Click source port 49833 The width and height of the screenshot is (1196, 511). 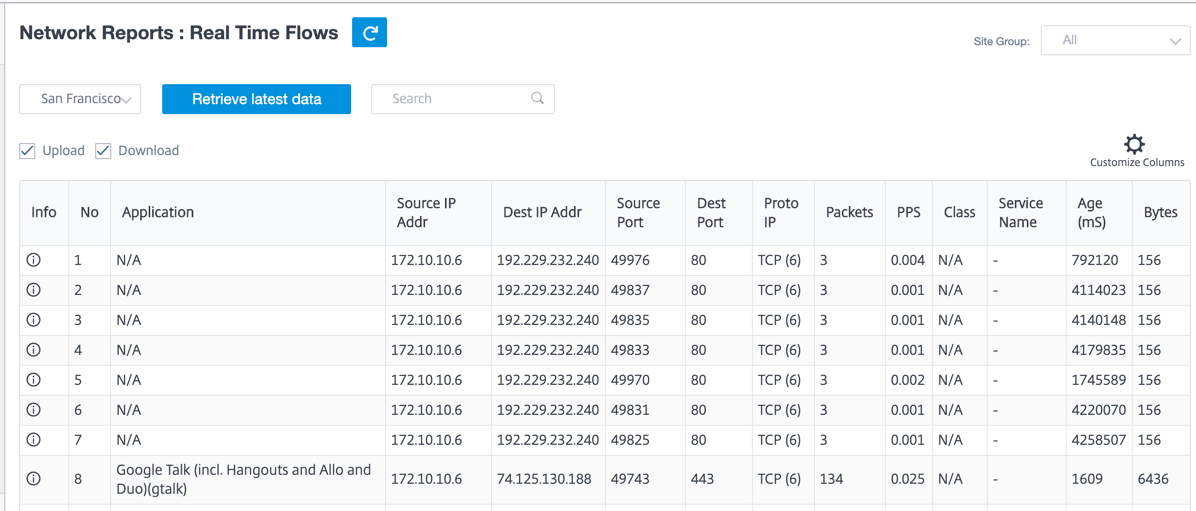[631, 349]
